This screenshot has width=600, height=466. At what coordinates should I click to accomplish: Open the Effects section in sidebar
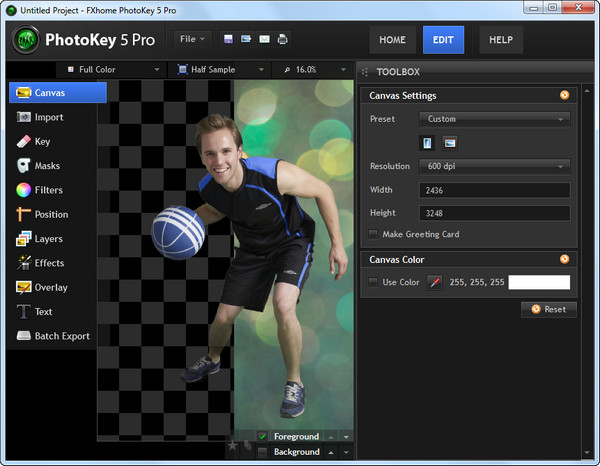tap(49, 263)
